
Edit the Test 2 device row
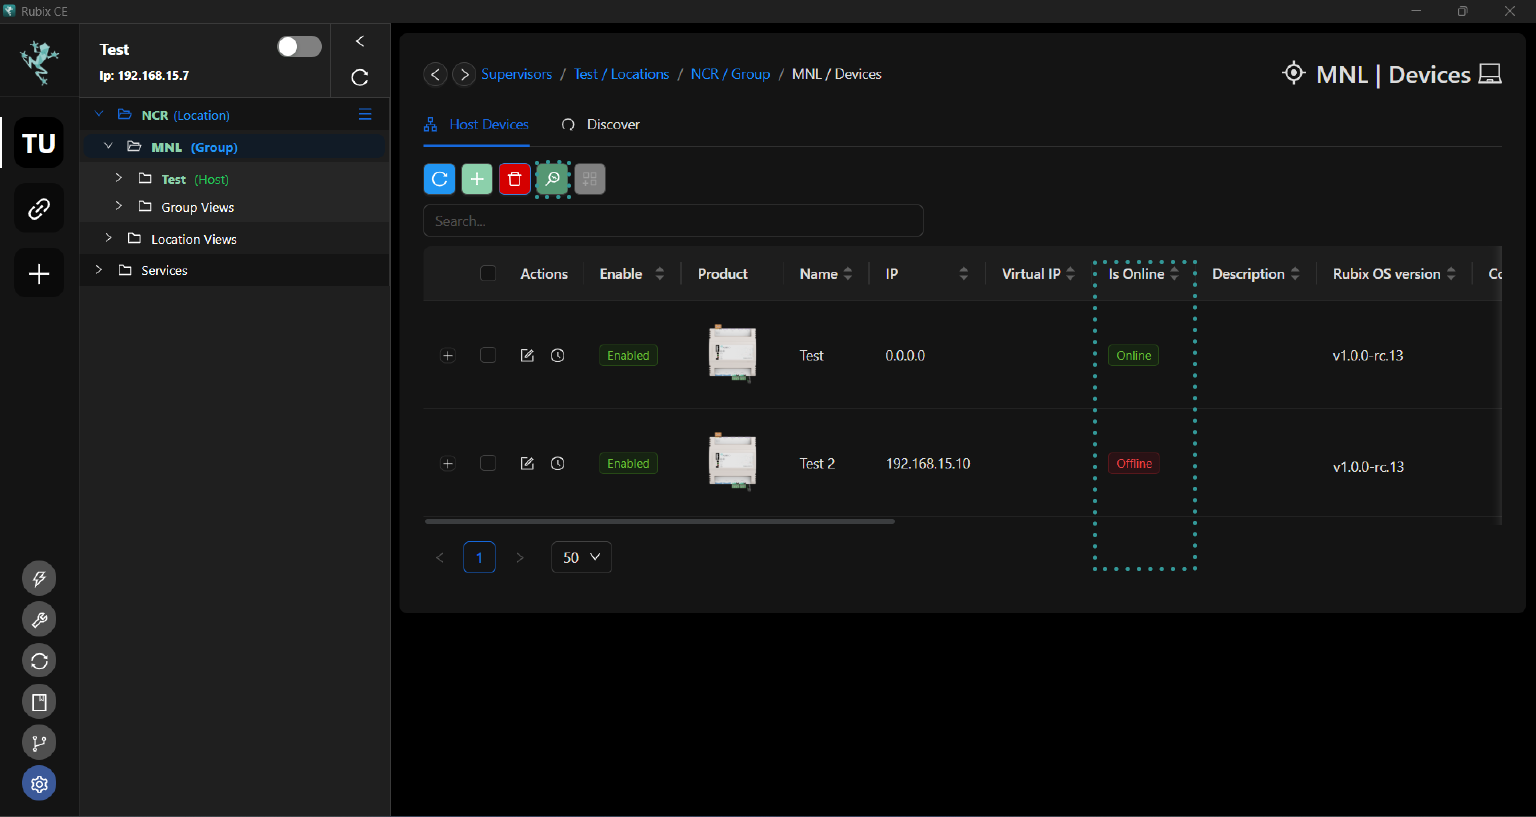pos(527,463)
